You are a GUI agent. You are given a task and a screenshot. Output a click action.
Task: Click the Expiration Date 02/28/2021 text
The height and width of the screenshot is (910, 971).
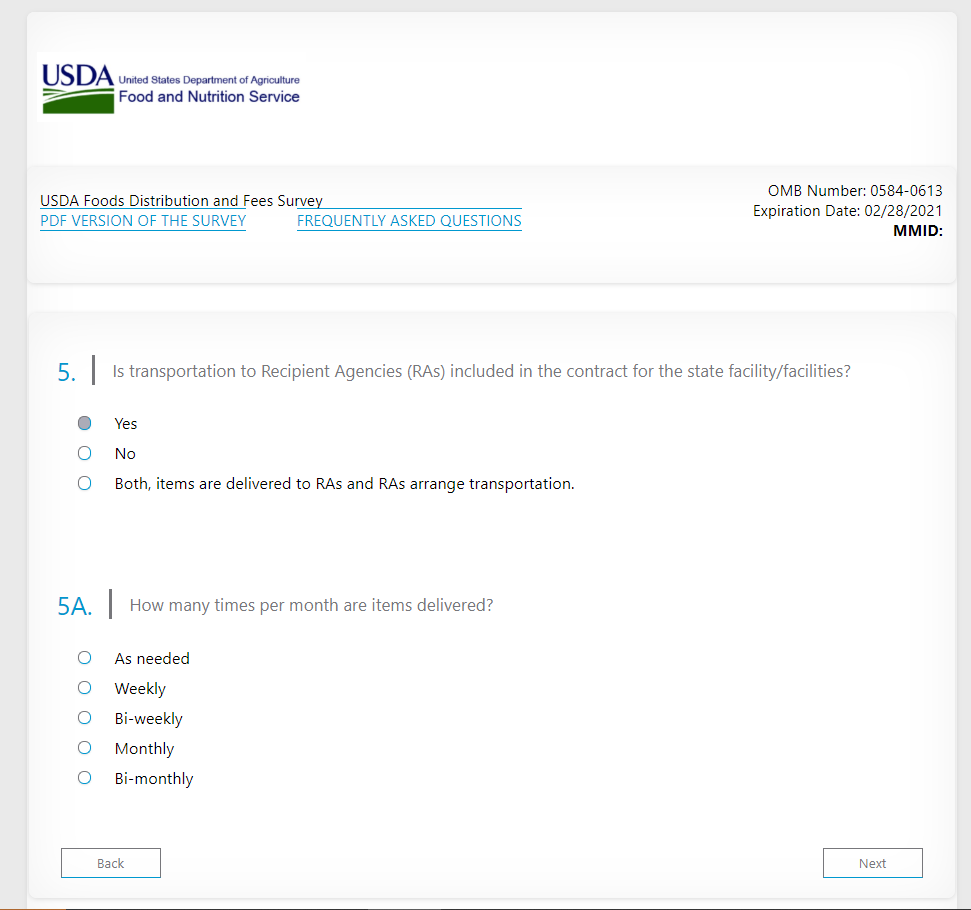coord(848,211)
